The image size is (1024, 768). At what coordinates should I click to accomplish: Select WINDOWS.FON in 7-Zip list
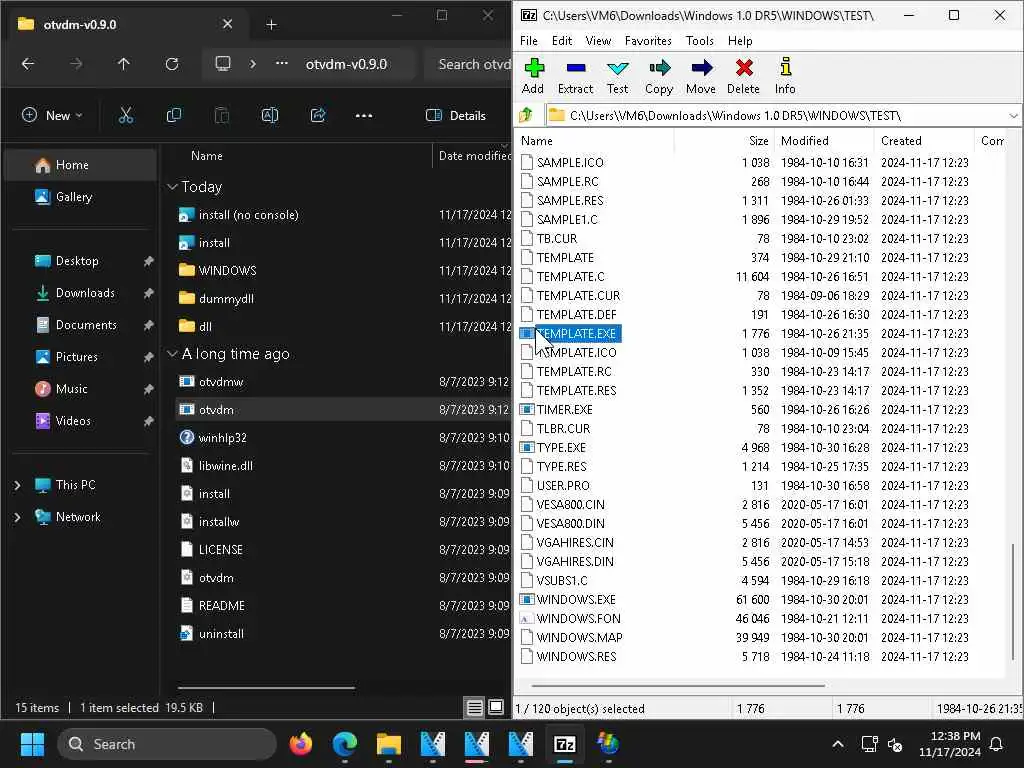point(578,618)
